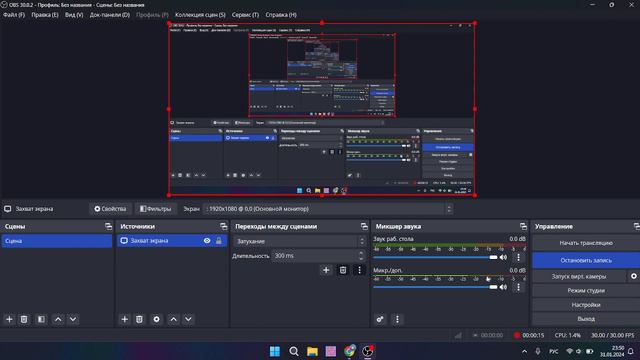Open Settings from Controls panel

coord(586,305)
